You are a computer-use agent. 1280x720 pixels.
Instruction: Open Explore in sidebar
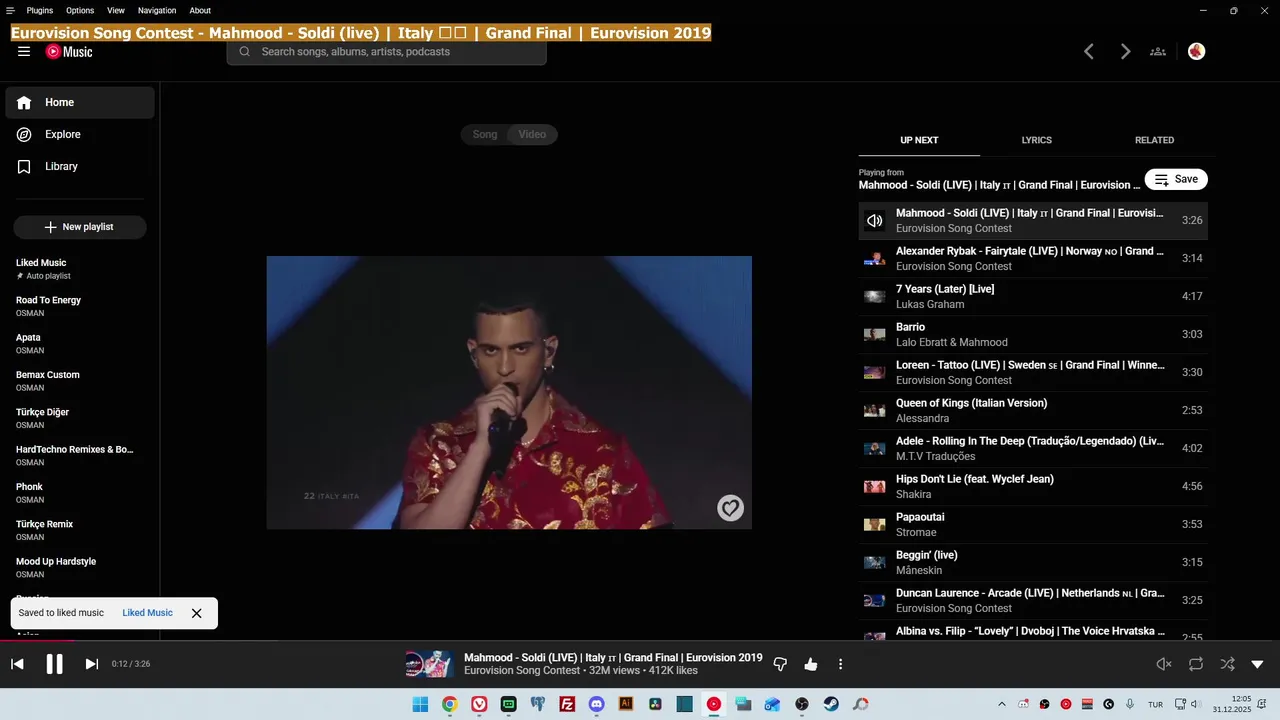coord(80,134)
